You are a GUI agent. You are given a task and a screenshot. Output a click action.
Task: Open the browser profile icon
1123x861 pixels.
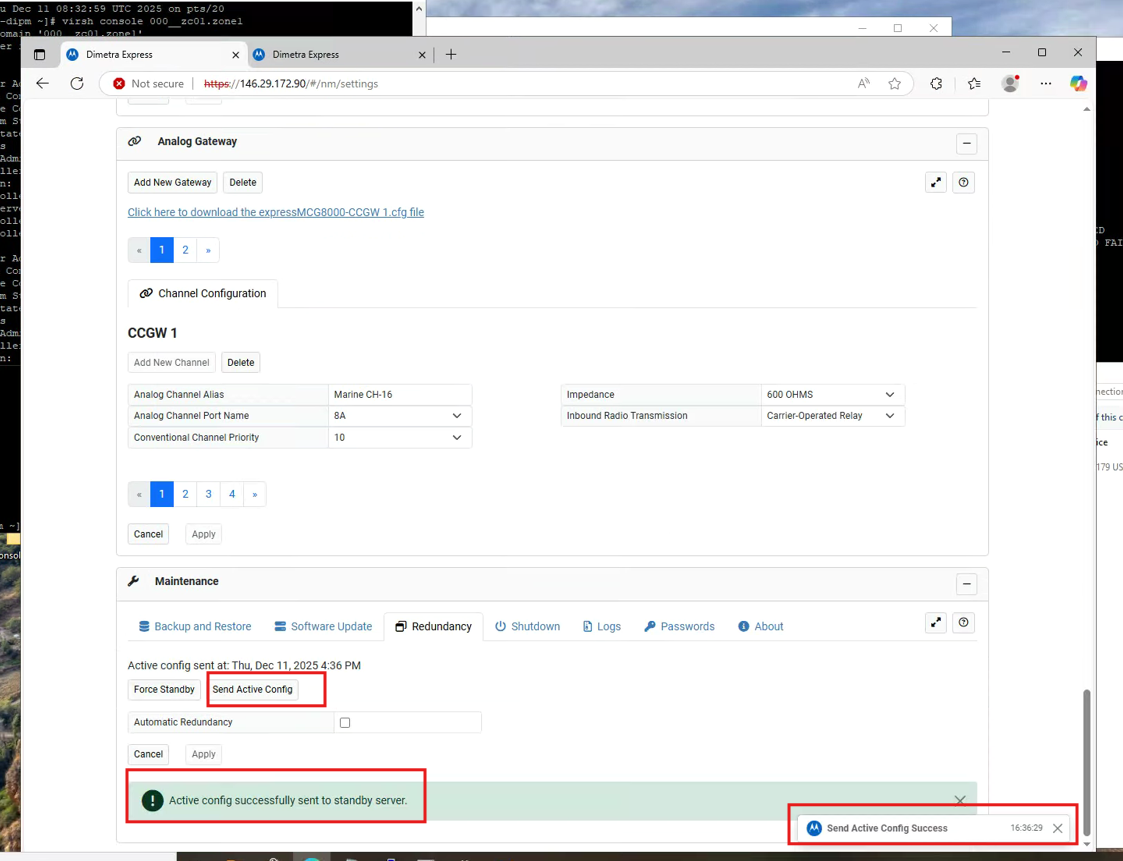(x=1011, y=84)
